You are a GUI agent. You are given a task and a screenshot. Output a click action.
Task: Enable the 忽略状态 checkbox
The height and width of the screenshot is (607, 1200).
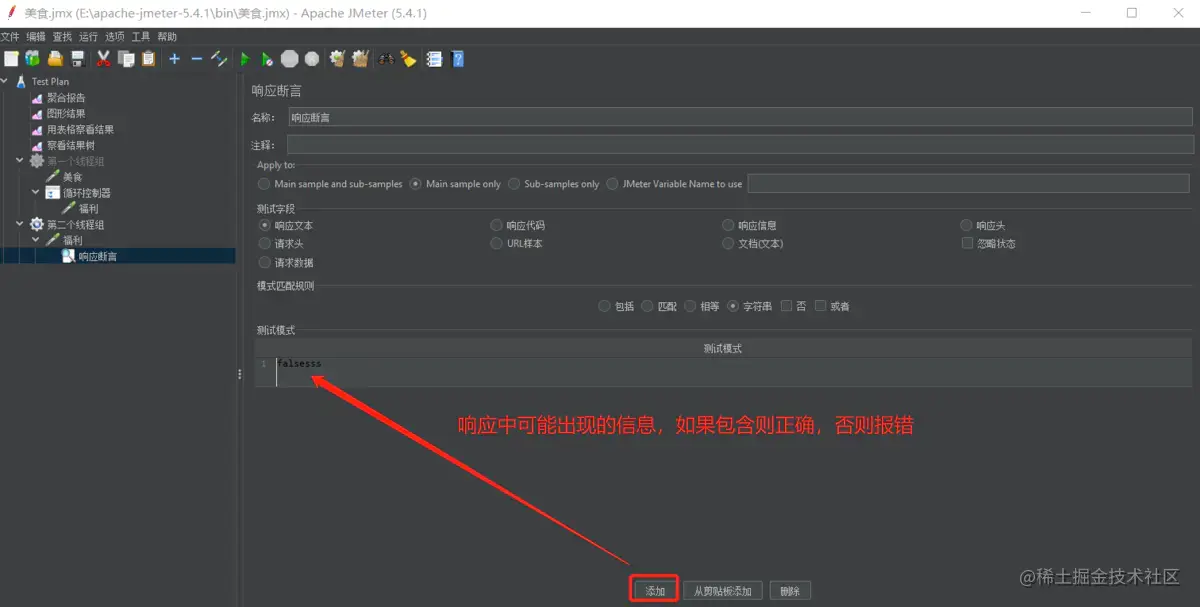tap(967, 243)
